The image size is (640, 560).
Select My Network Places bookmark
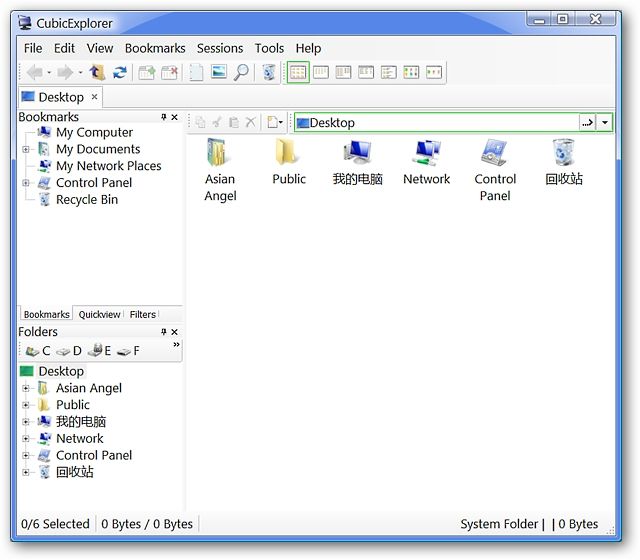click(x=109, y=166)
